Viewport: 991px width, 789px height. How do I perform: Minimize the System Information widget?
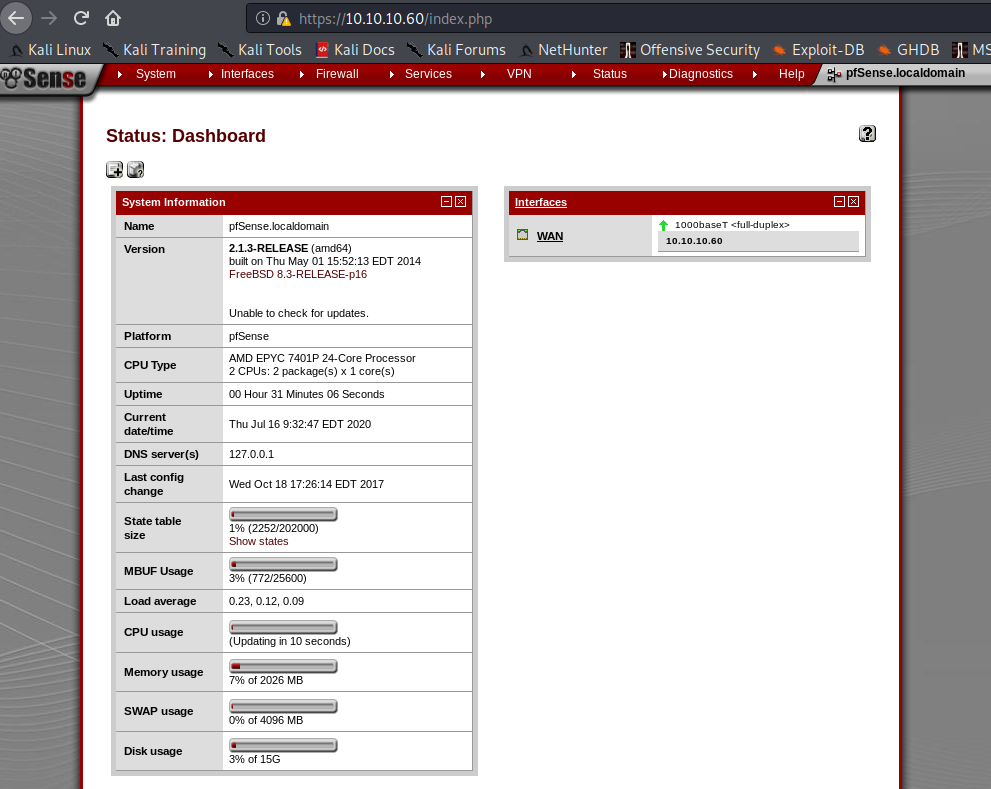pyautogui.click(x=446, y=202)
